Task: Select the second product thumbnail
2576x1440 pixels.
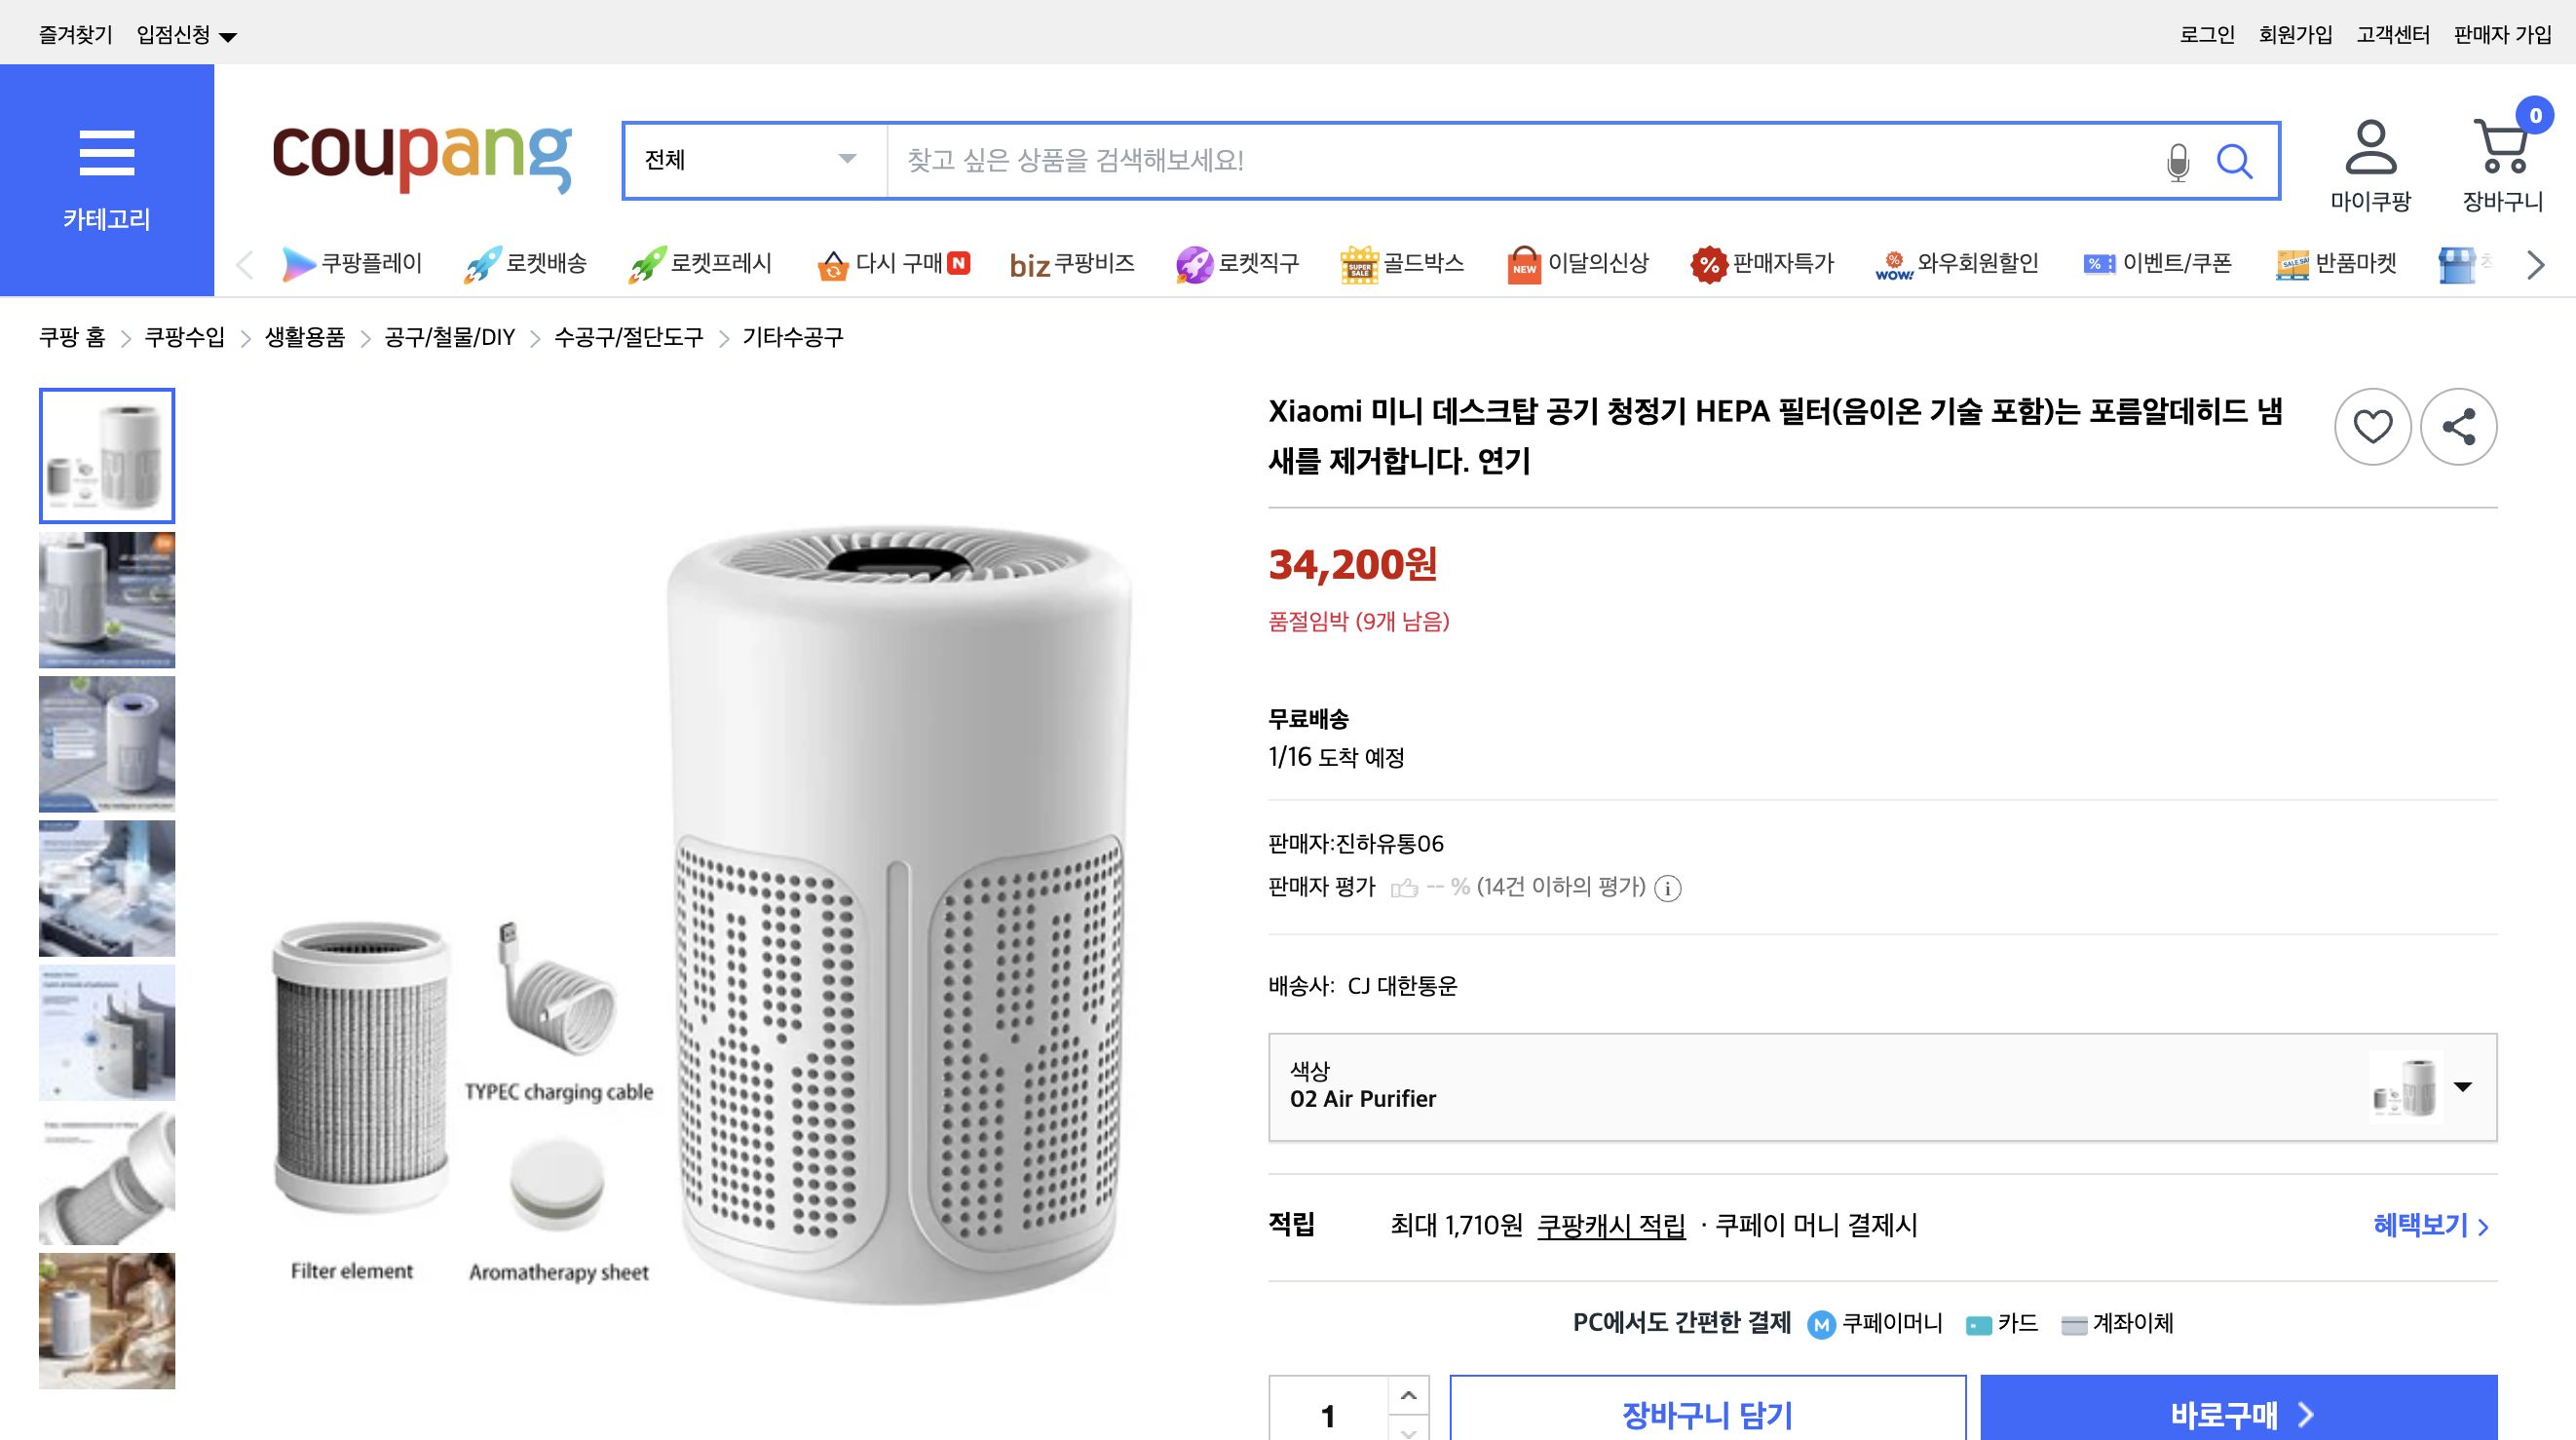Action: 106,600
